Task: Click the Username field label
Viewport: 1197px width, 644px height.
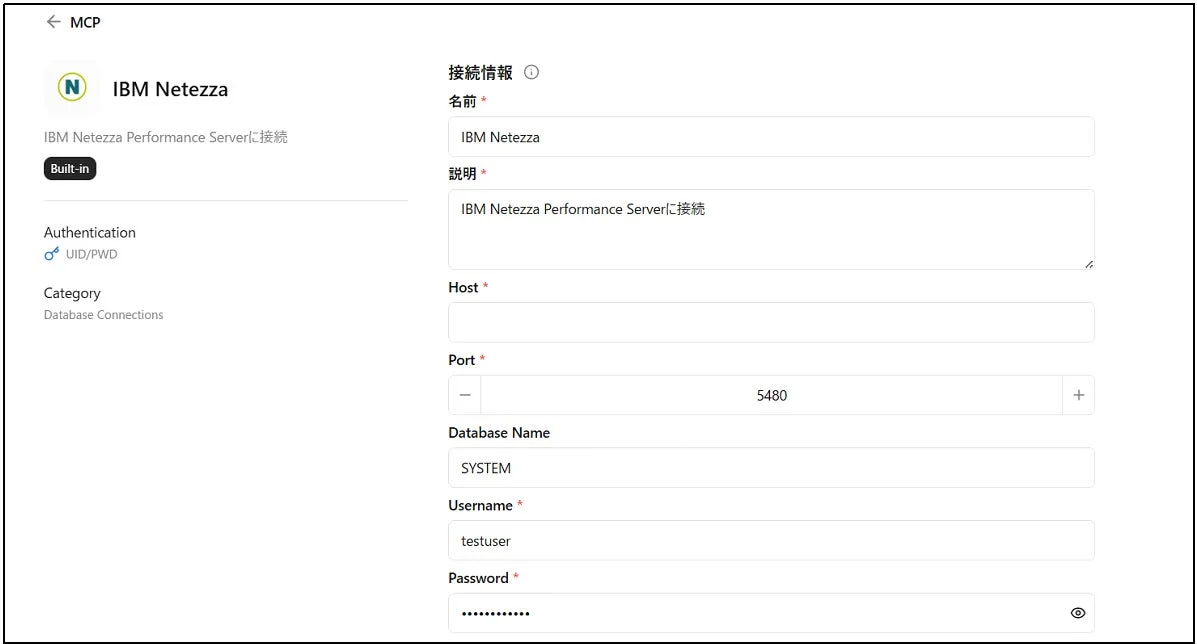Action: [x=480, y=505]
